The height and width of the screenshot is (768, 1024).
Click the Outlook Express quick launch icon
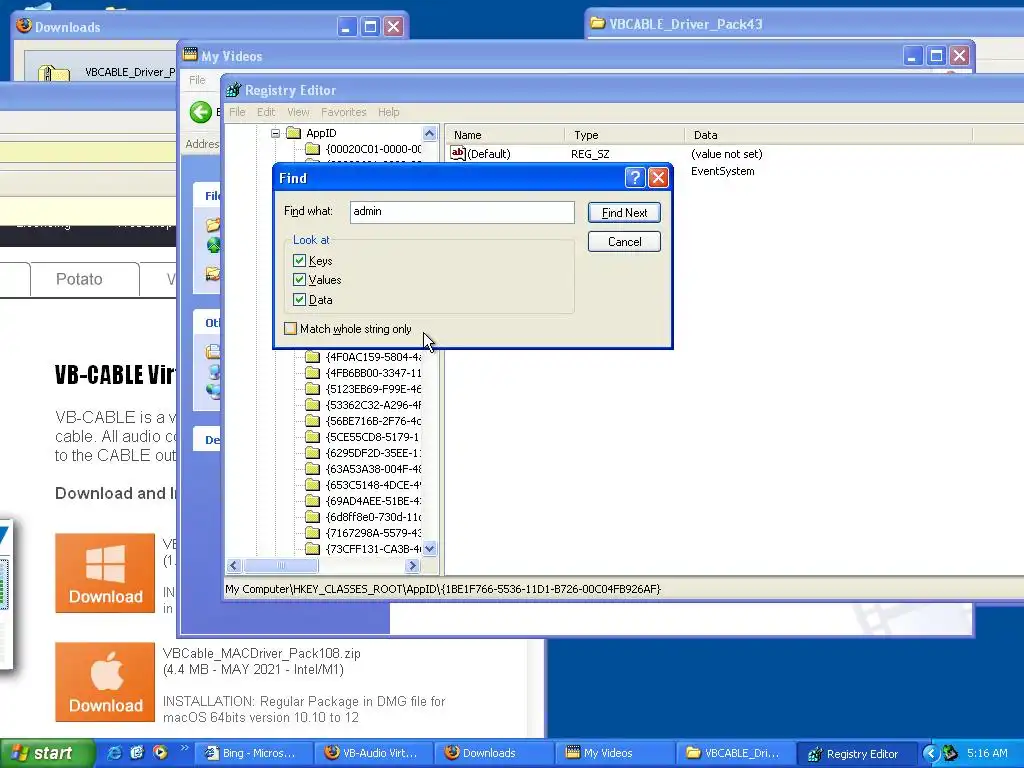(x=136, y=753)
